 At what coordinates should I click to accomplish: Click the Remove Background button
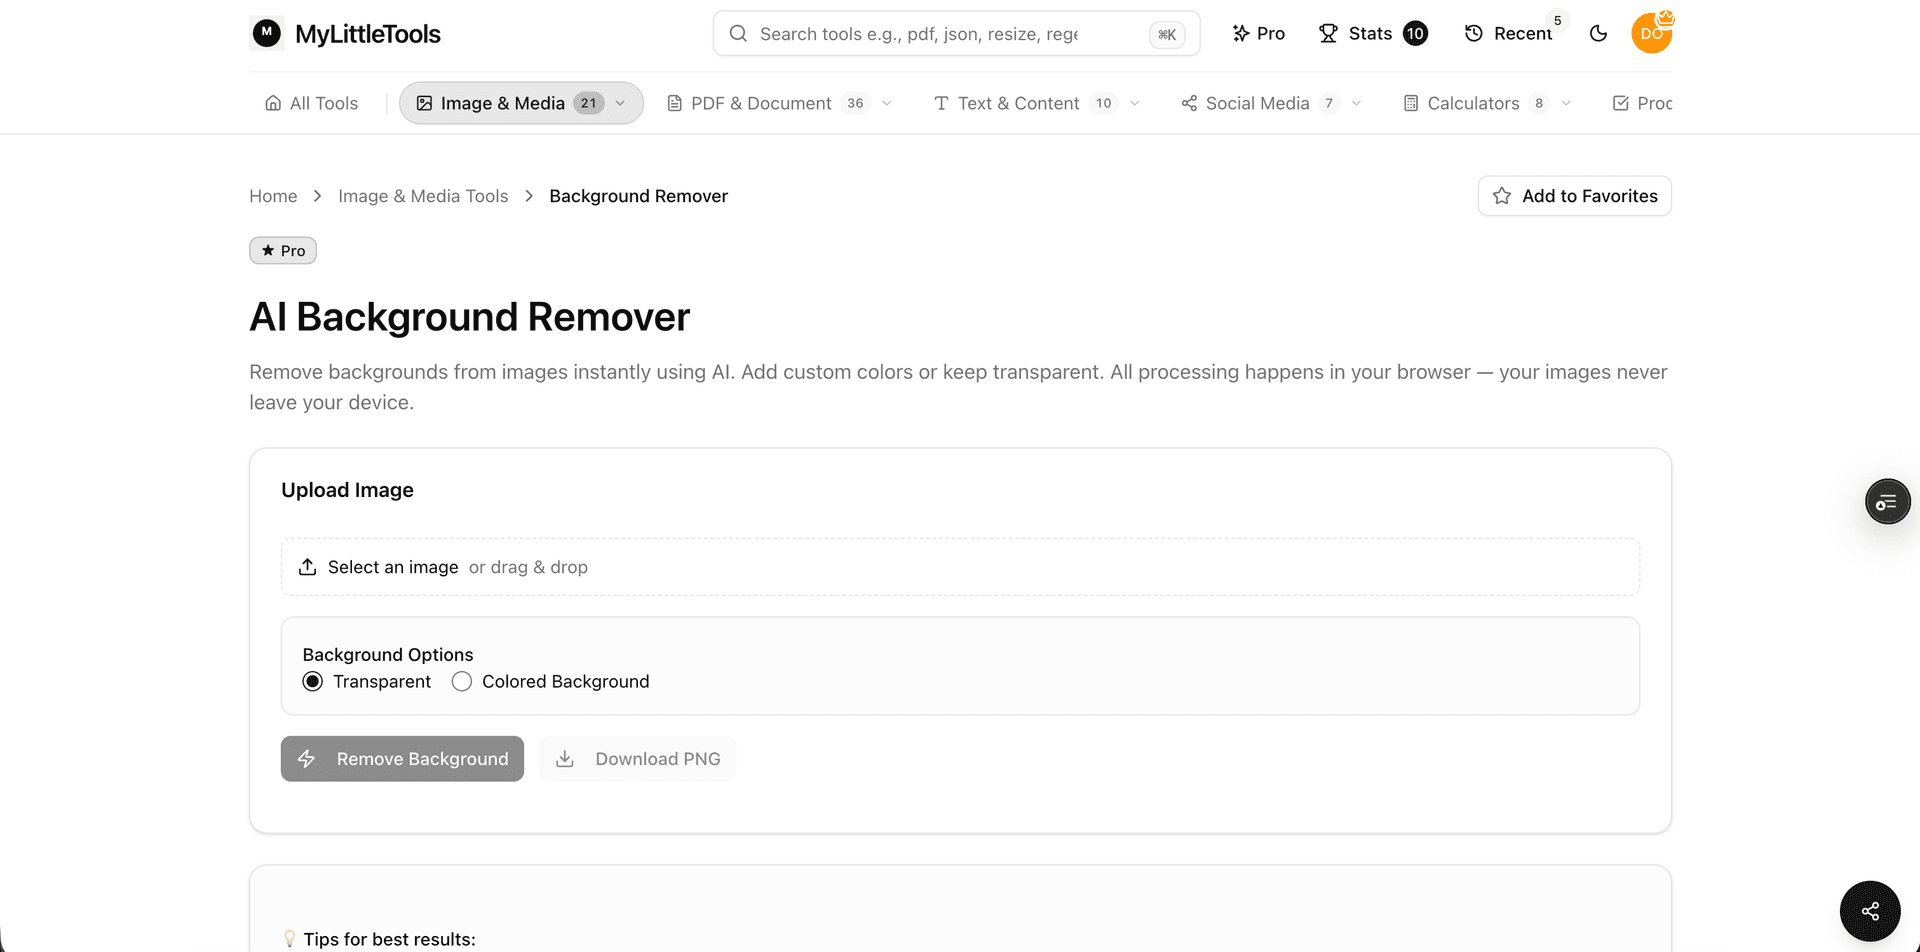(x=402, y=759)
